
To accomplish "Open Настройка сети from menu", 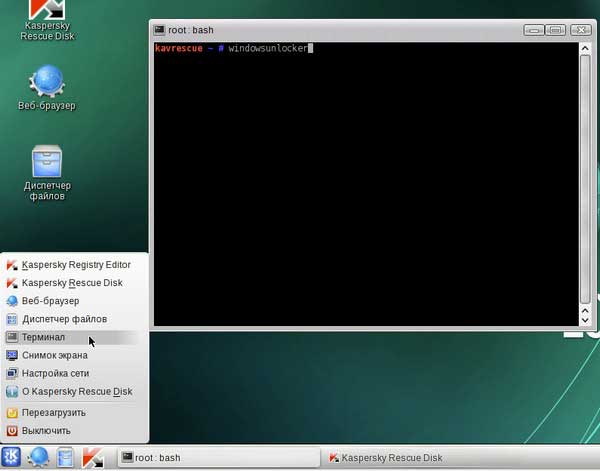I will [55, 373].
